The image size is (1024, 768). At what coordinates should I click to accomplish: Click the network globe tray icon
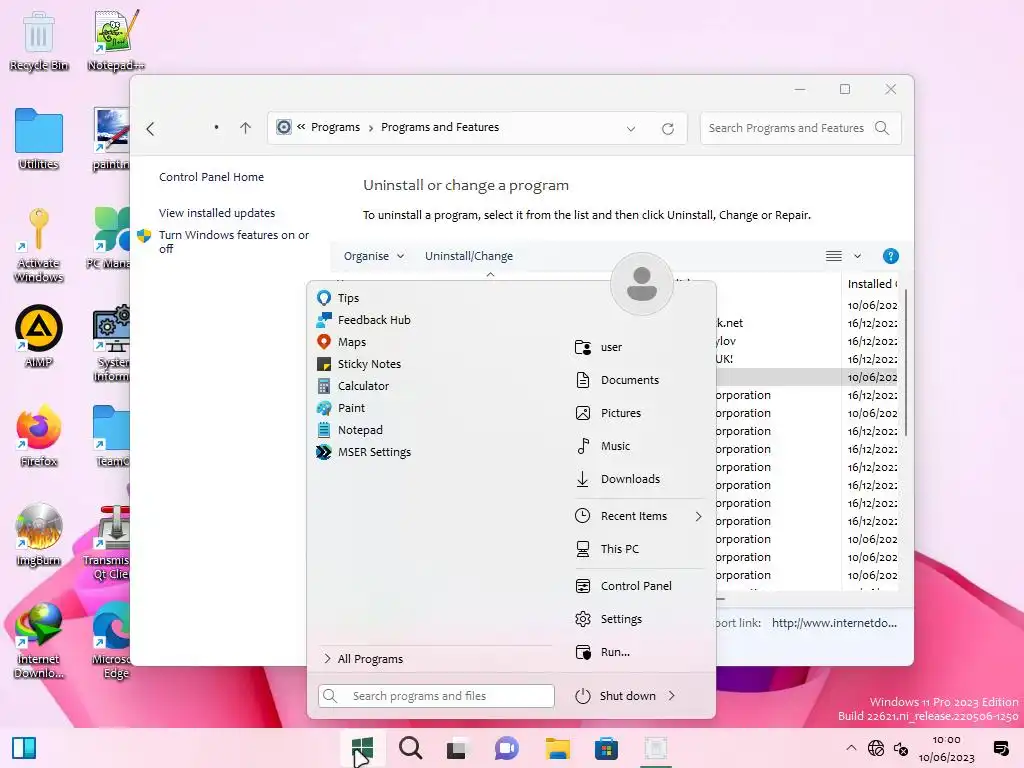point(876,748)
